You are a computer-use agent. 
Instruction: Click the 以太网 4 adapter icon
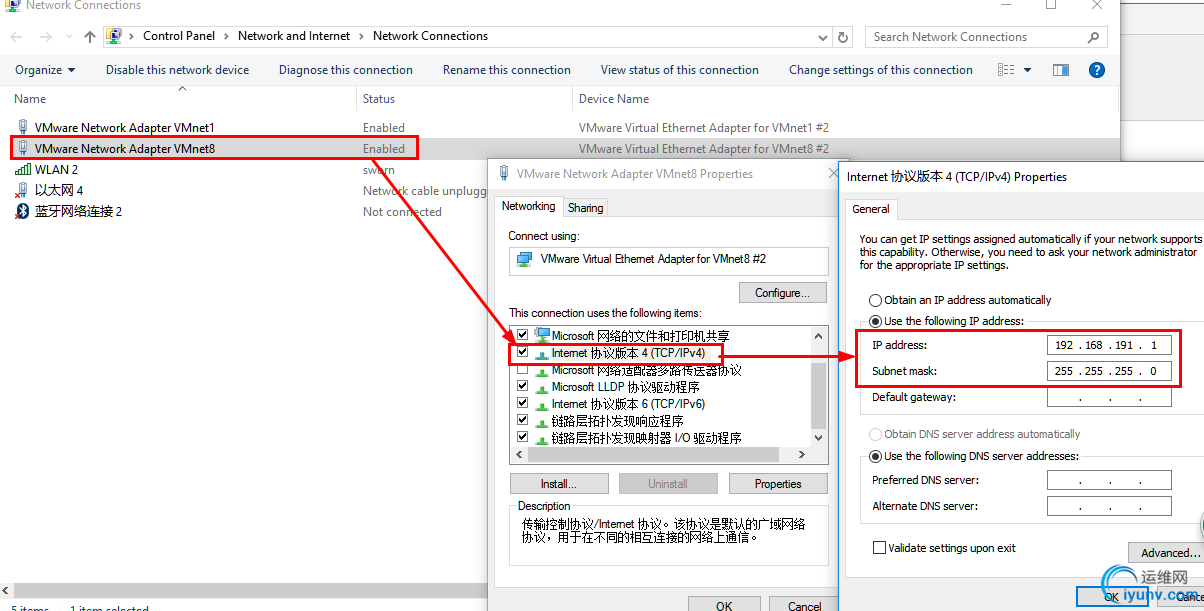click(23, 190)
